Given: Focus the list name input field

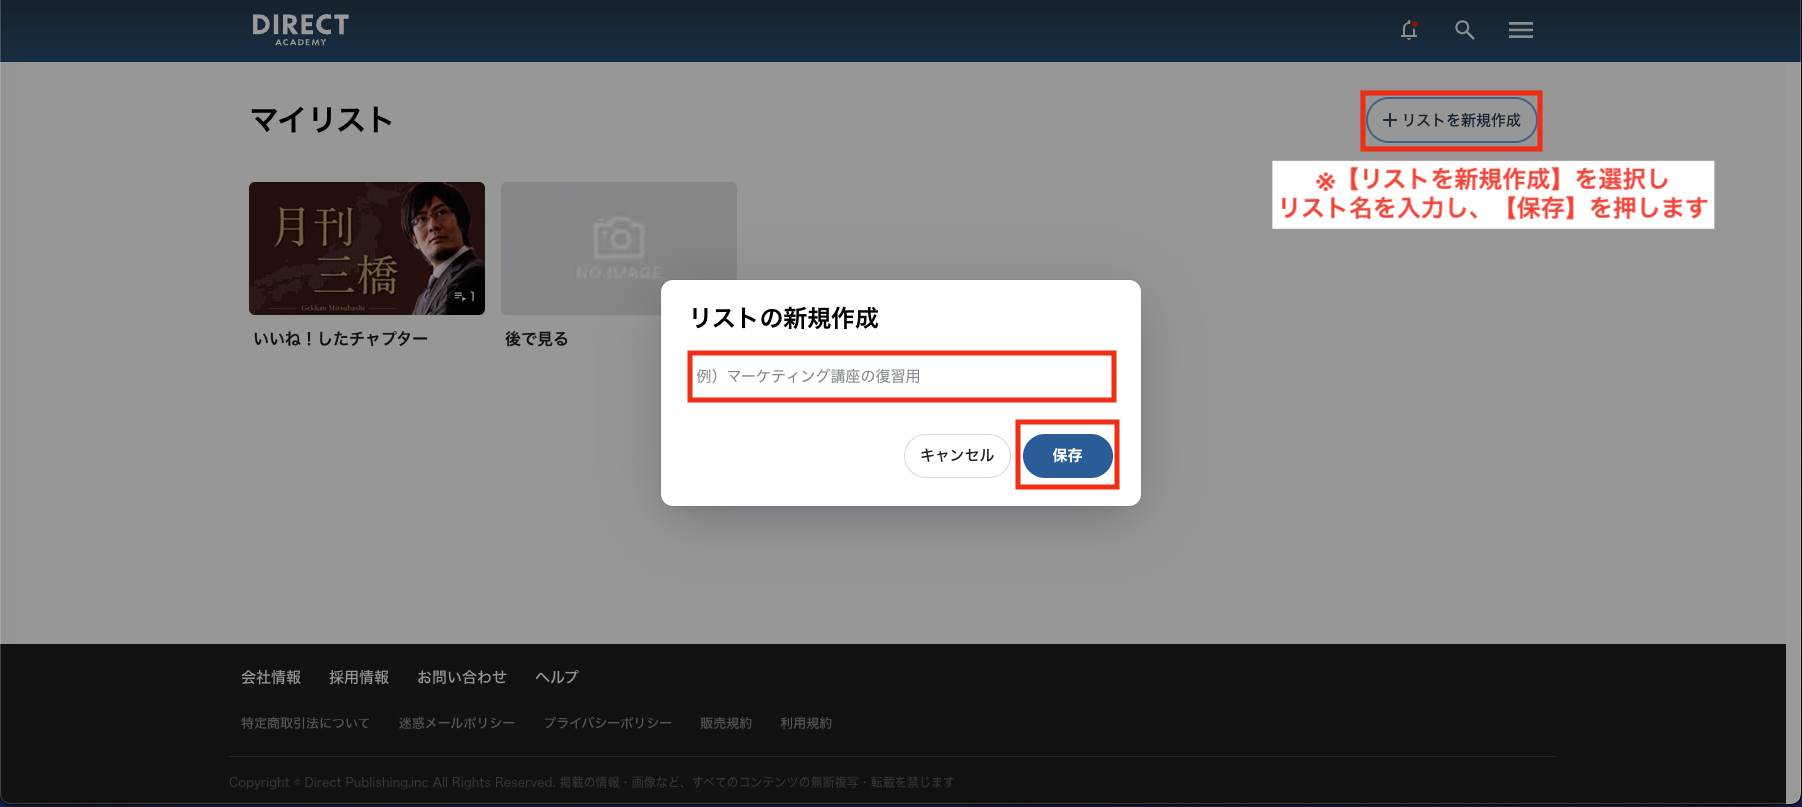Looking at the screenshot, I should pos(901,376).
